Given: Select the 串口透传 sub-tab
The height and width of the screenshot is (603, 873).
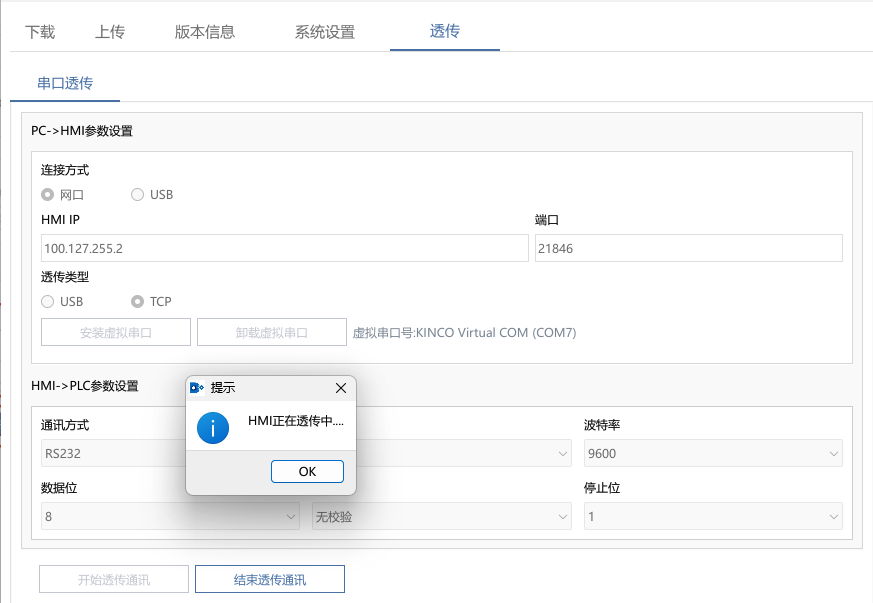Looking at the screenshot, I should click(x=65, y=84).
